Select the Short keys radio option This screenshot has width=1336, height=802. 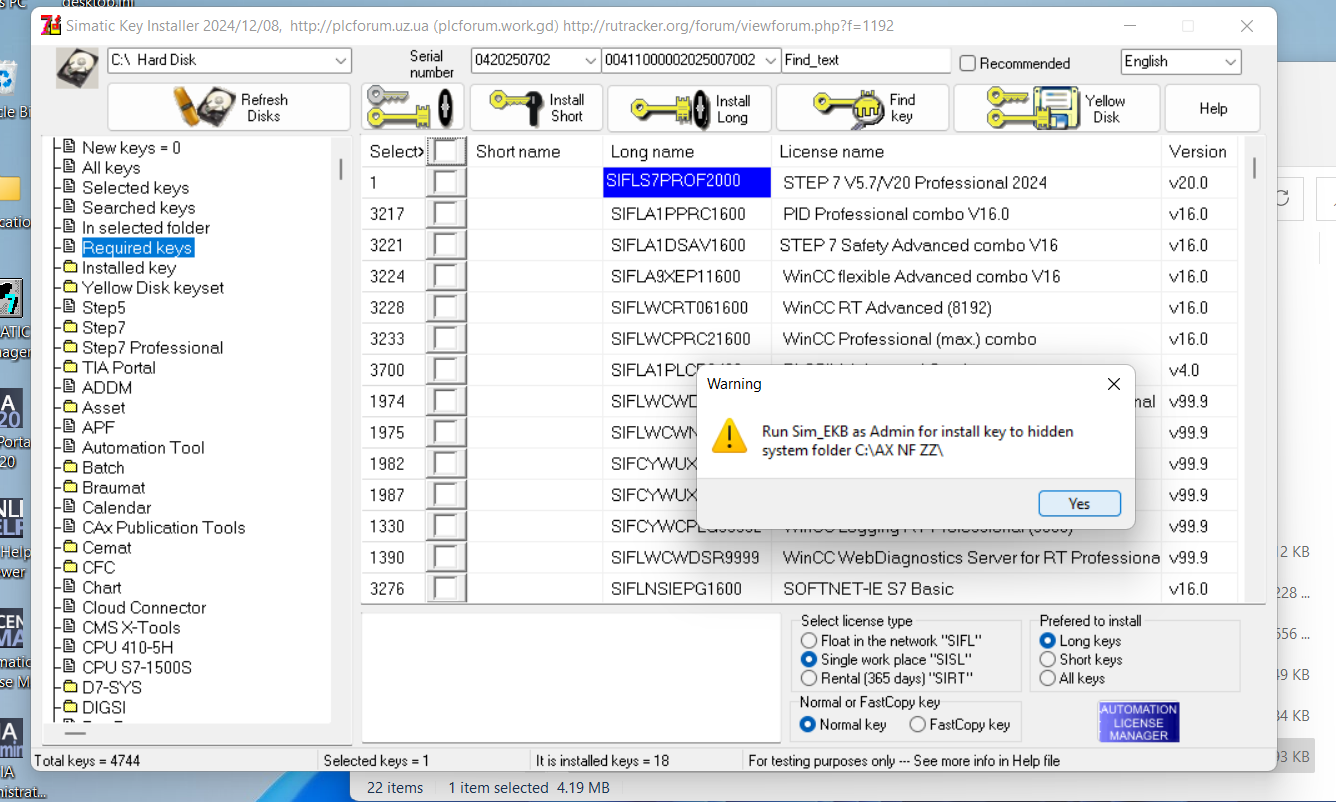1048,659
